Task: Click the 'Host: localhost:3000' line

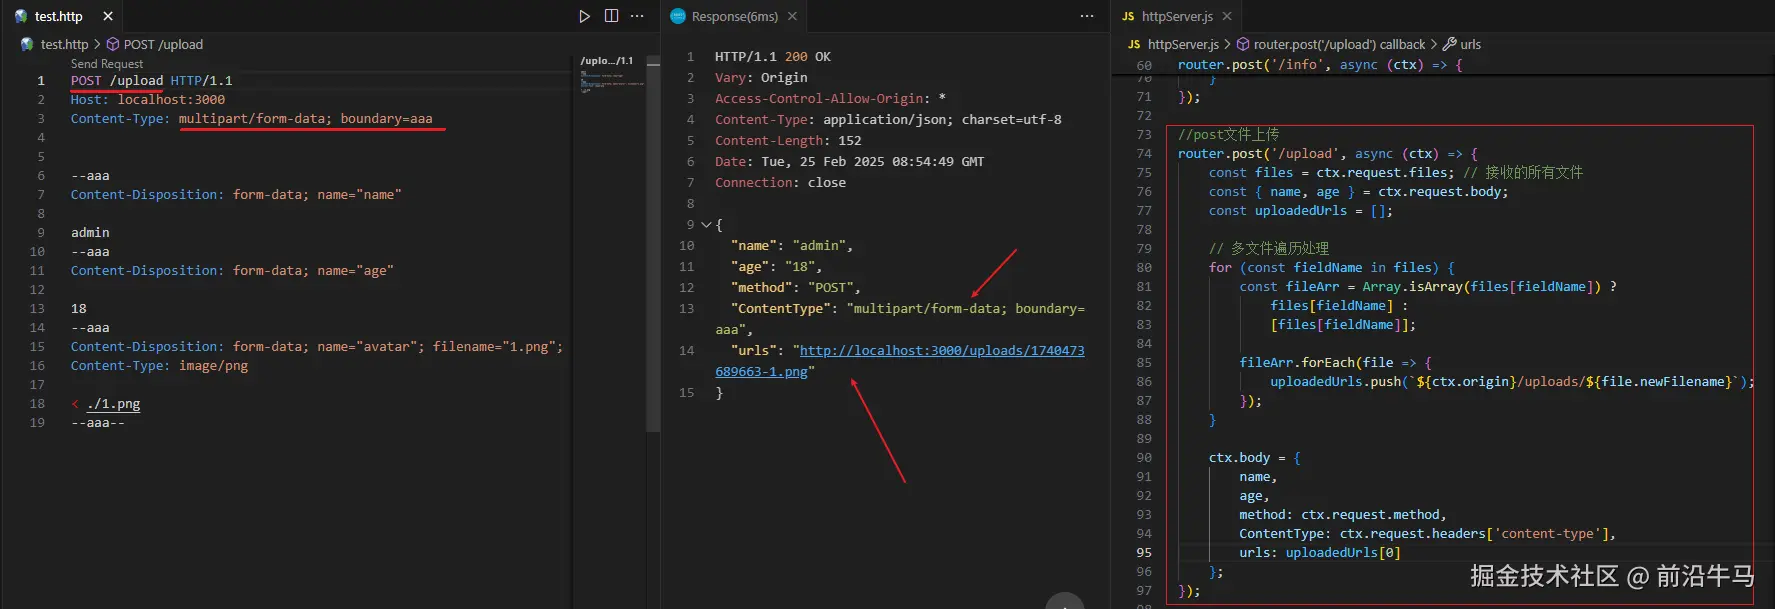Action: [x=147, y=100]
